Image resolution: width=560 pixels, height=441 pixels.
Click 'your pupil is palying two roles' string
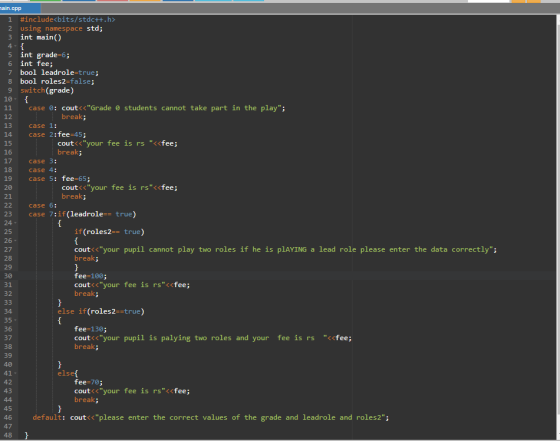tap(213, 338)
